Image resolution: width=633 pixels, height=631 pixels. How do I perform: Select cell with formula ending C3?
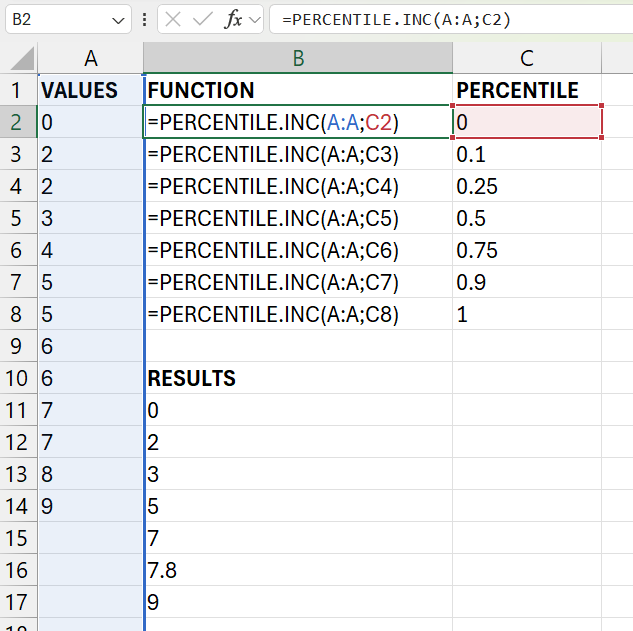click(x=298, y=154)
